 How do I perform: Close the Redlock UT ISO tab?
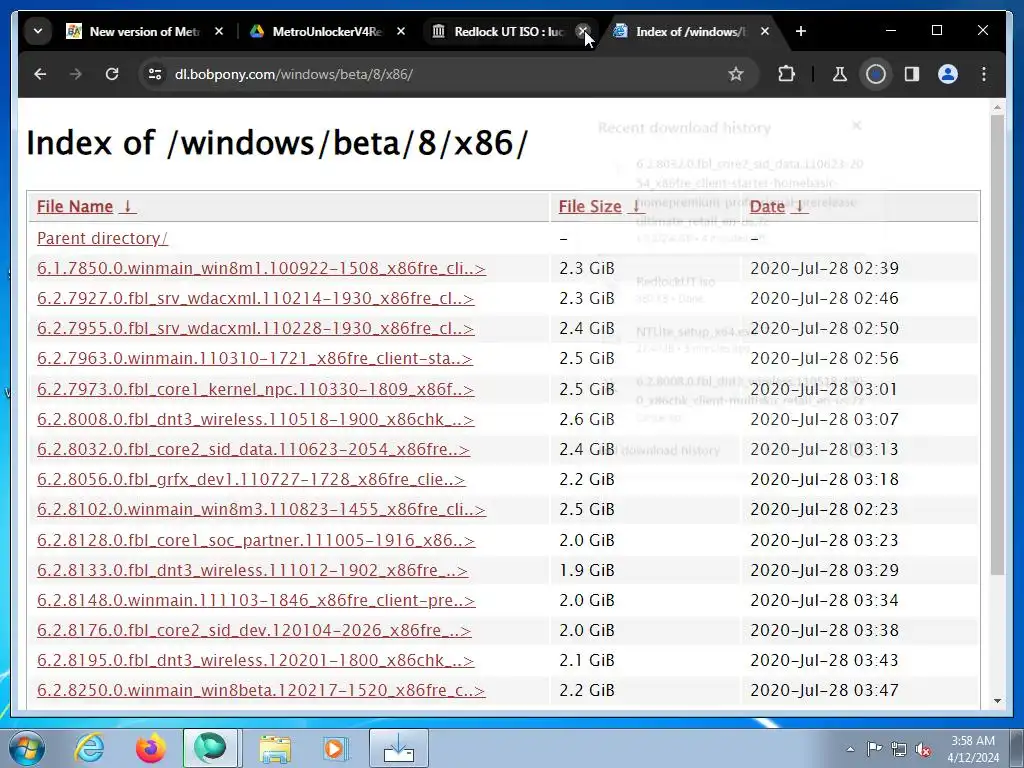tap(583, 31)
